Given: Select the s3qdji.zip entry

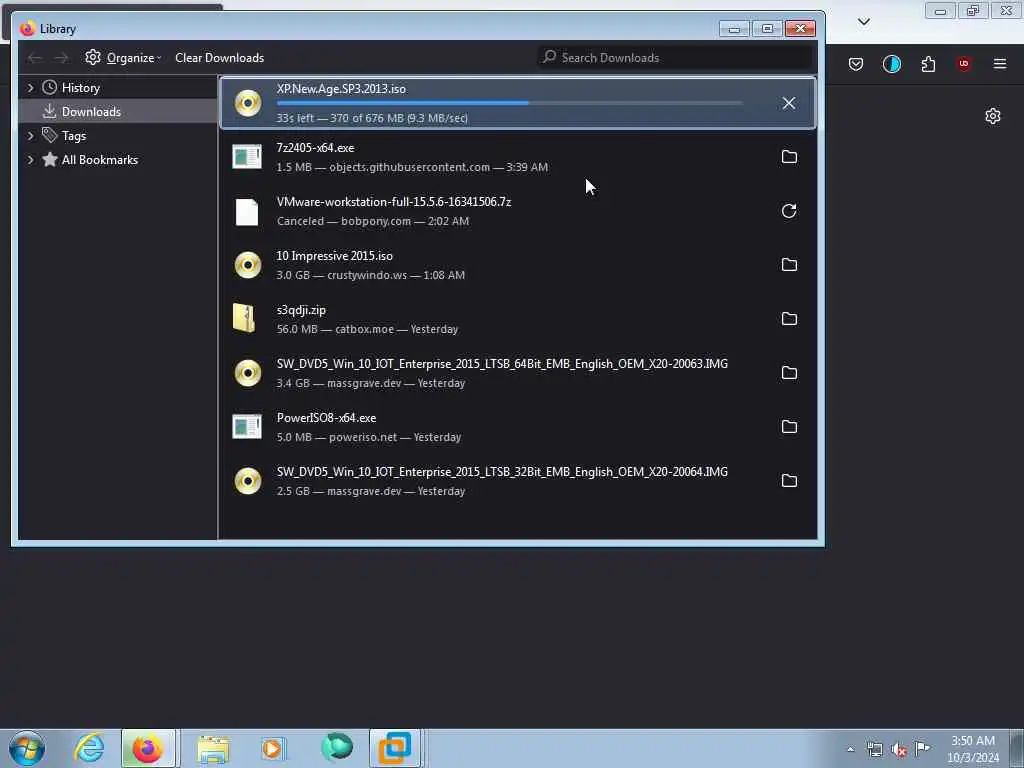Looking at the screenshot, I should coord(518,319).
